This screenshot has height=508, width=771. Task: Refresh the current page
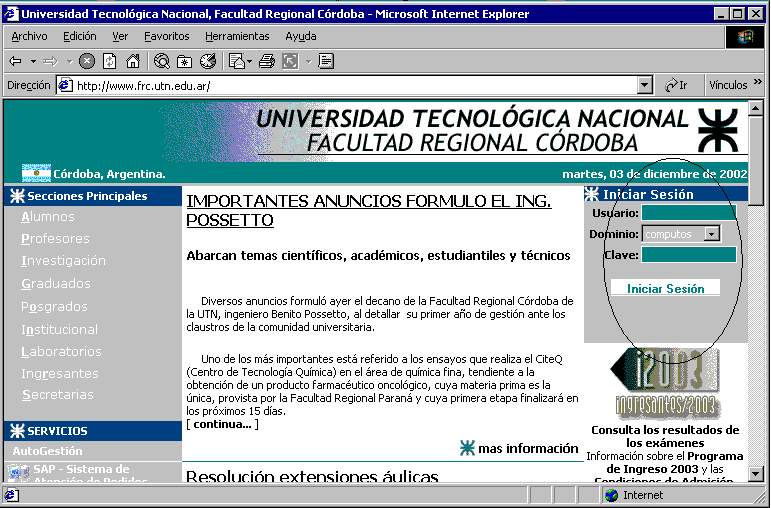coord(109,61)
